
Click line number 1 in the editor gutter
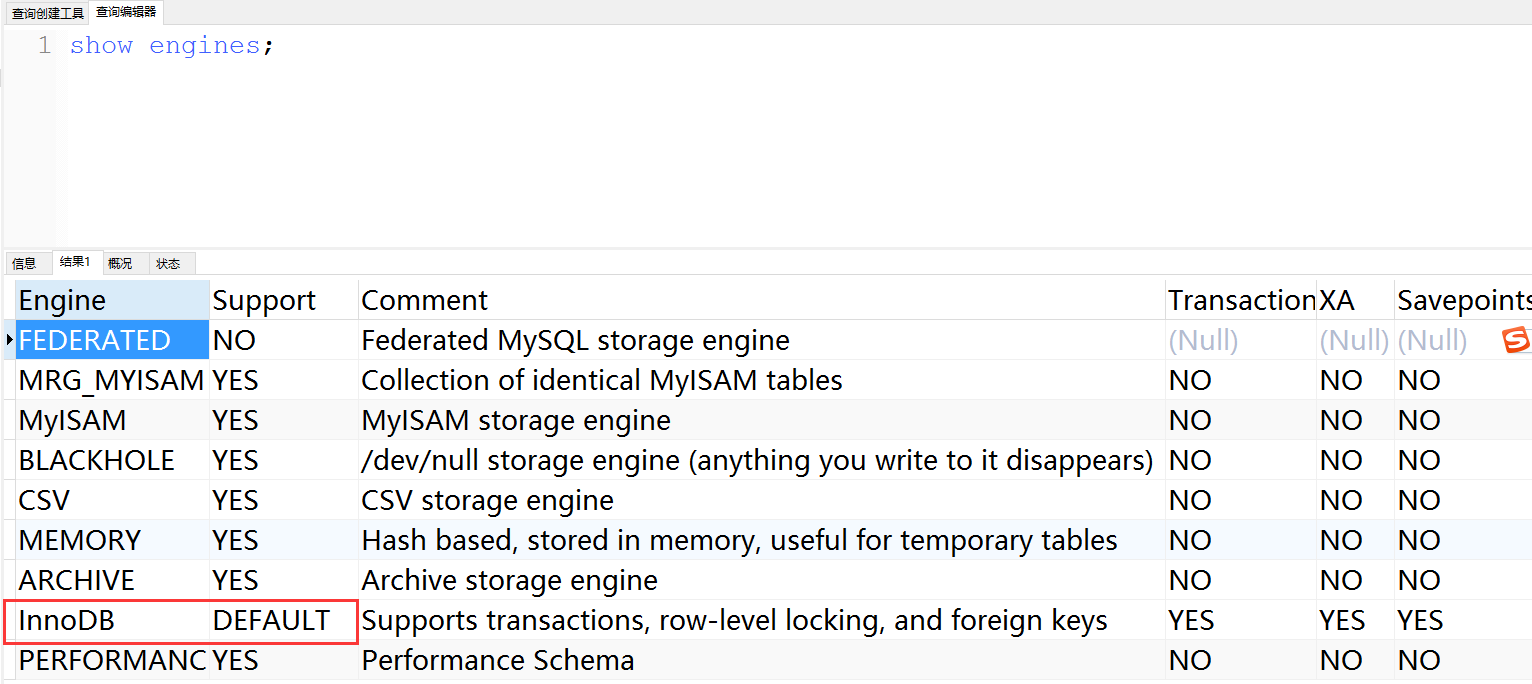[x=44, y=46]
